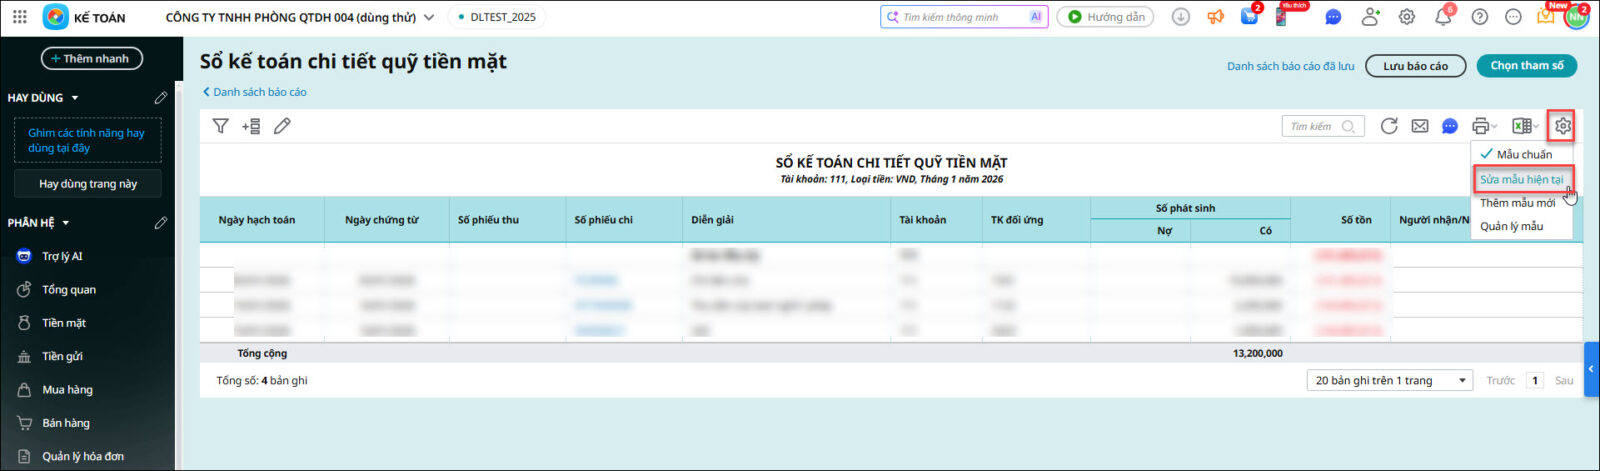The width and height of the screenshot is (1600, 471).
Task: Open the print options dropdown
Action: tap(1484, 126)
